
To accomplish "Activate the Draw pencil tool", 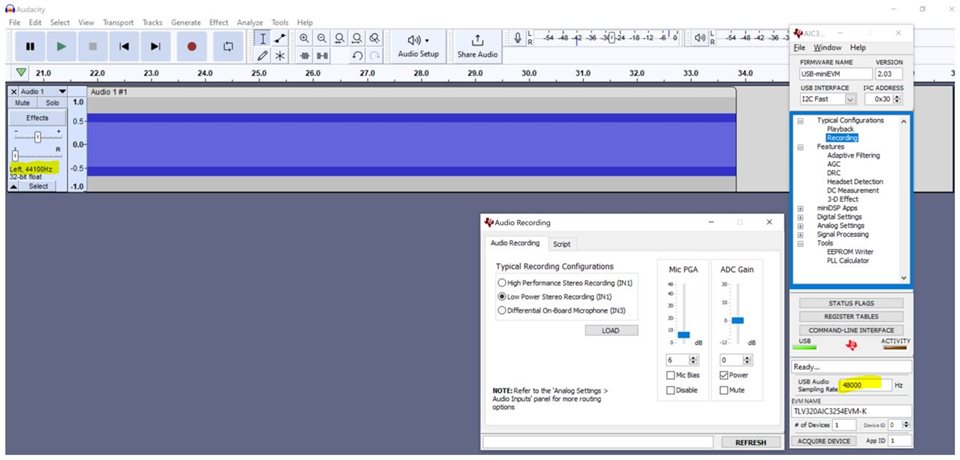I will click(x=263, y=56).
